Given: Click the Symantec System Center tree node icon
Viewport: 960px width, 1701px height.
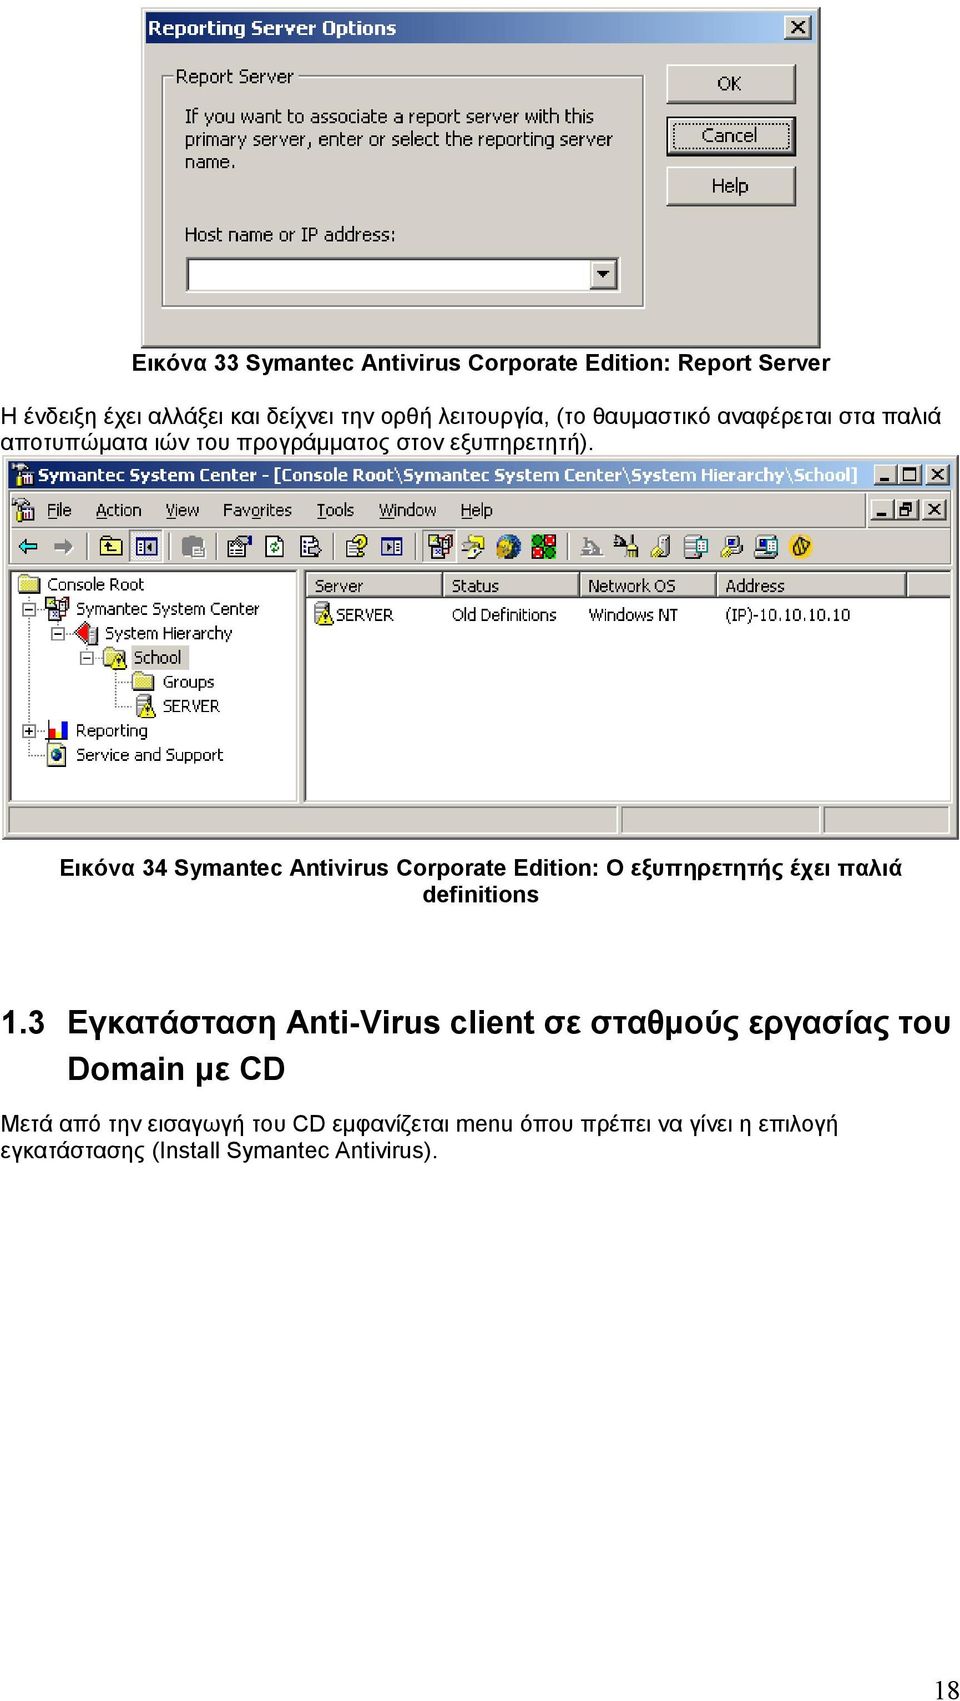Looking at the screenshot, I should [x=58, y=608].
